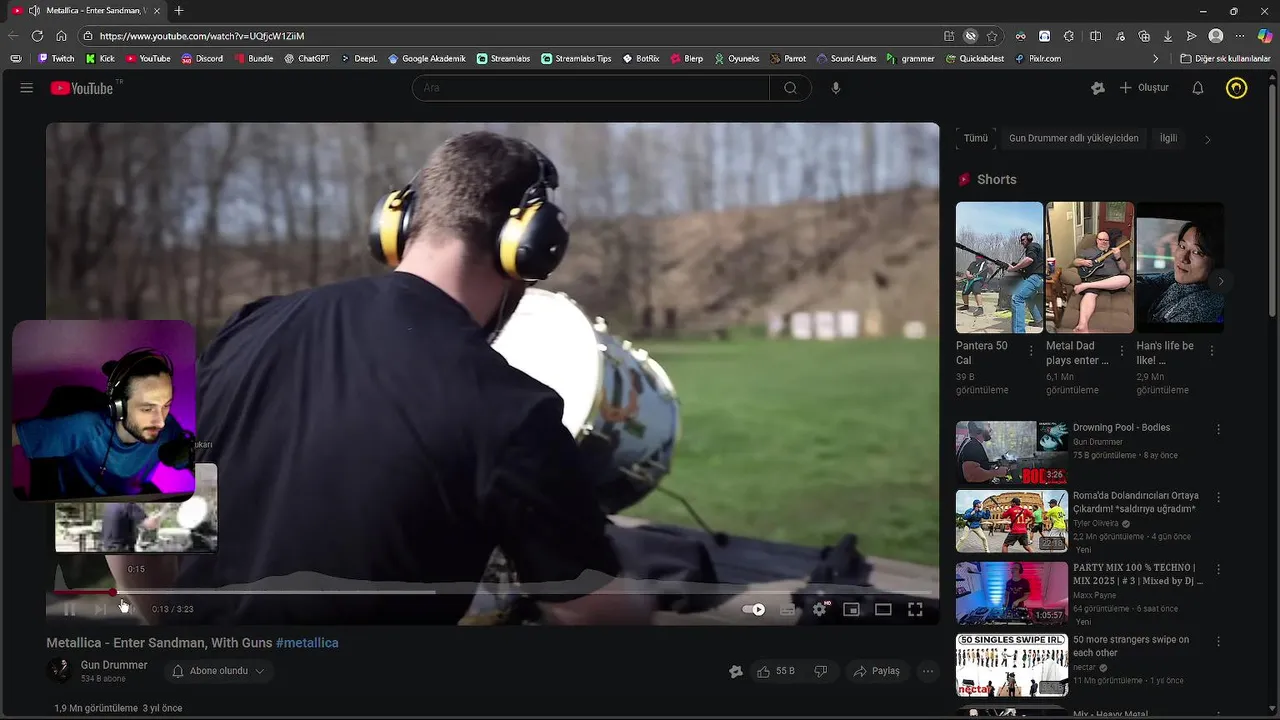The image size is (1280, 720).
Task: Open 50 more strangers swipe video
Action: pyautogui.click(x=1012, y=665)
